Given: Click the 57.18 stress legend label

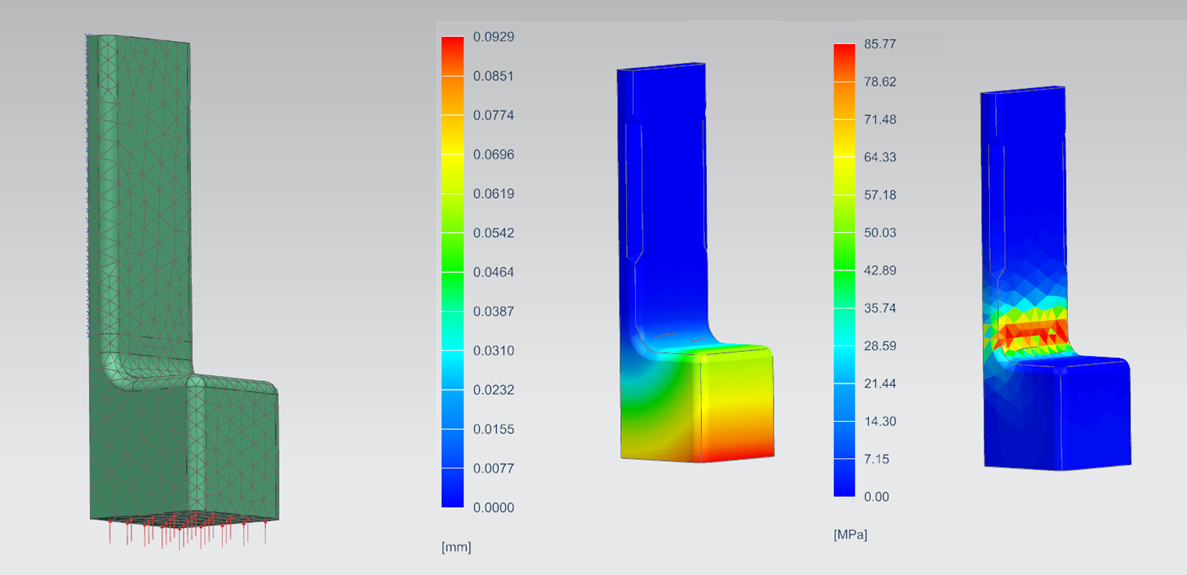Looking at the screenshot, I should coord(880,195).
